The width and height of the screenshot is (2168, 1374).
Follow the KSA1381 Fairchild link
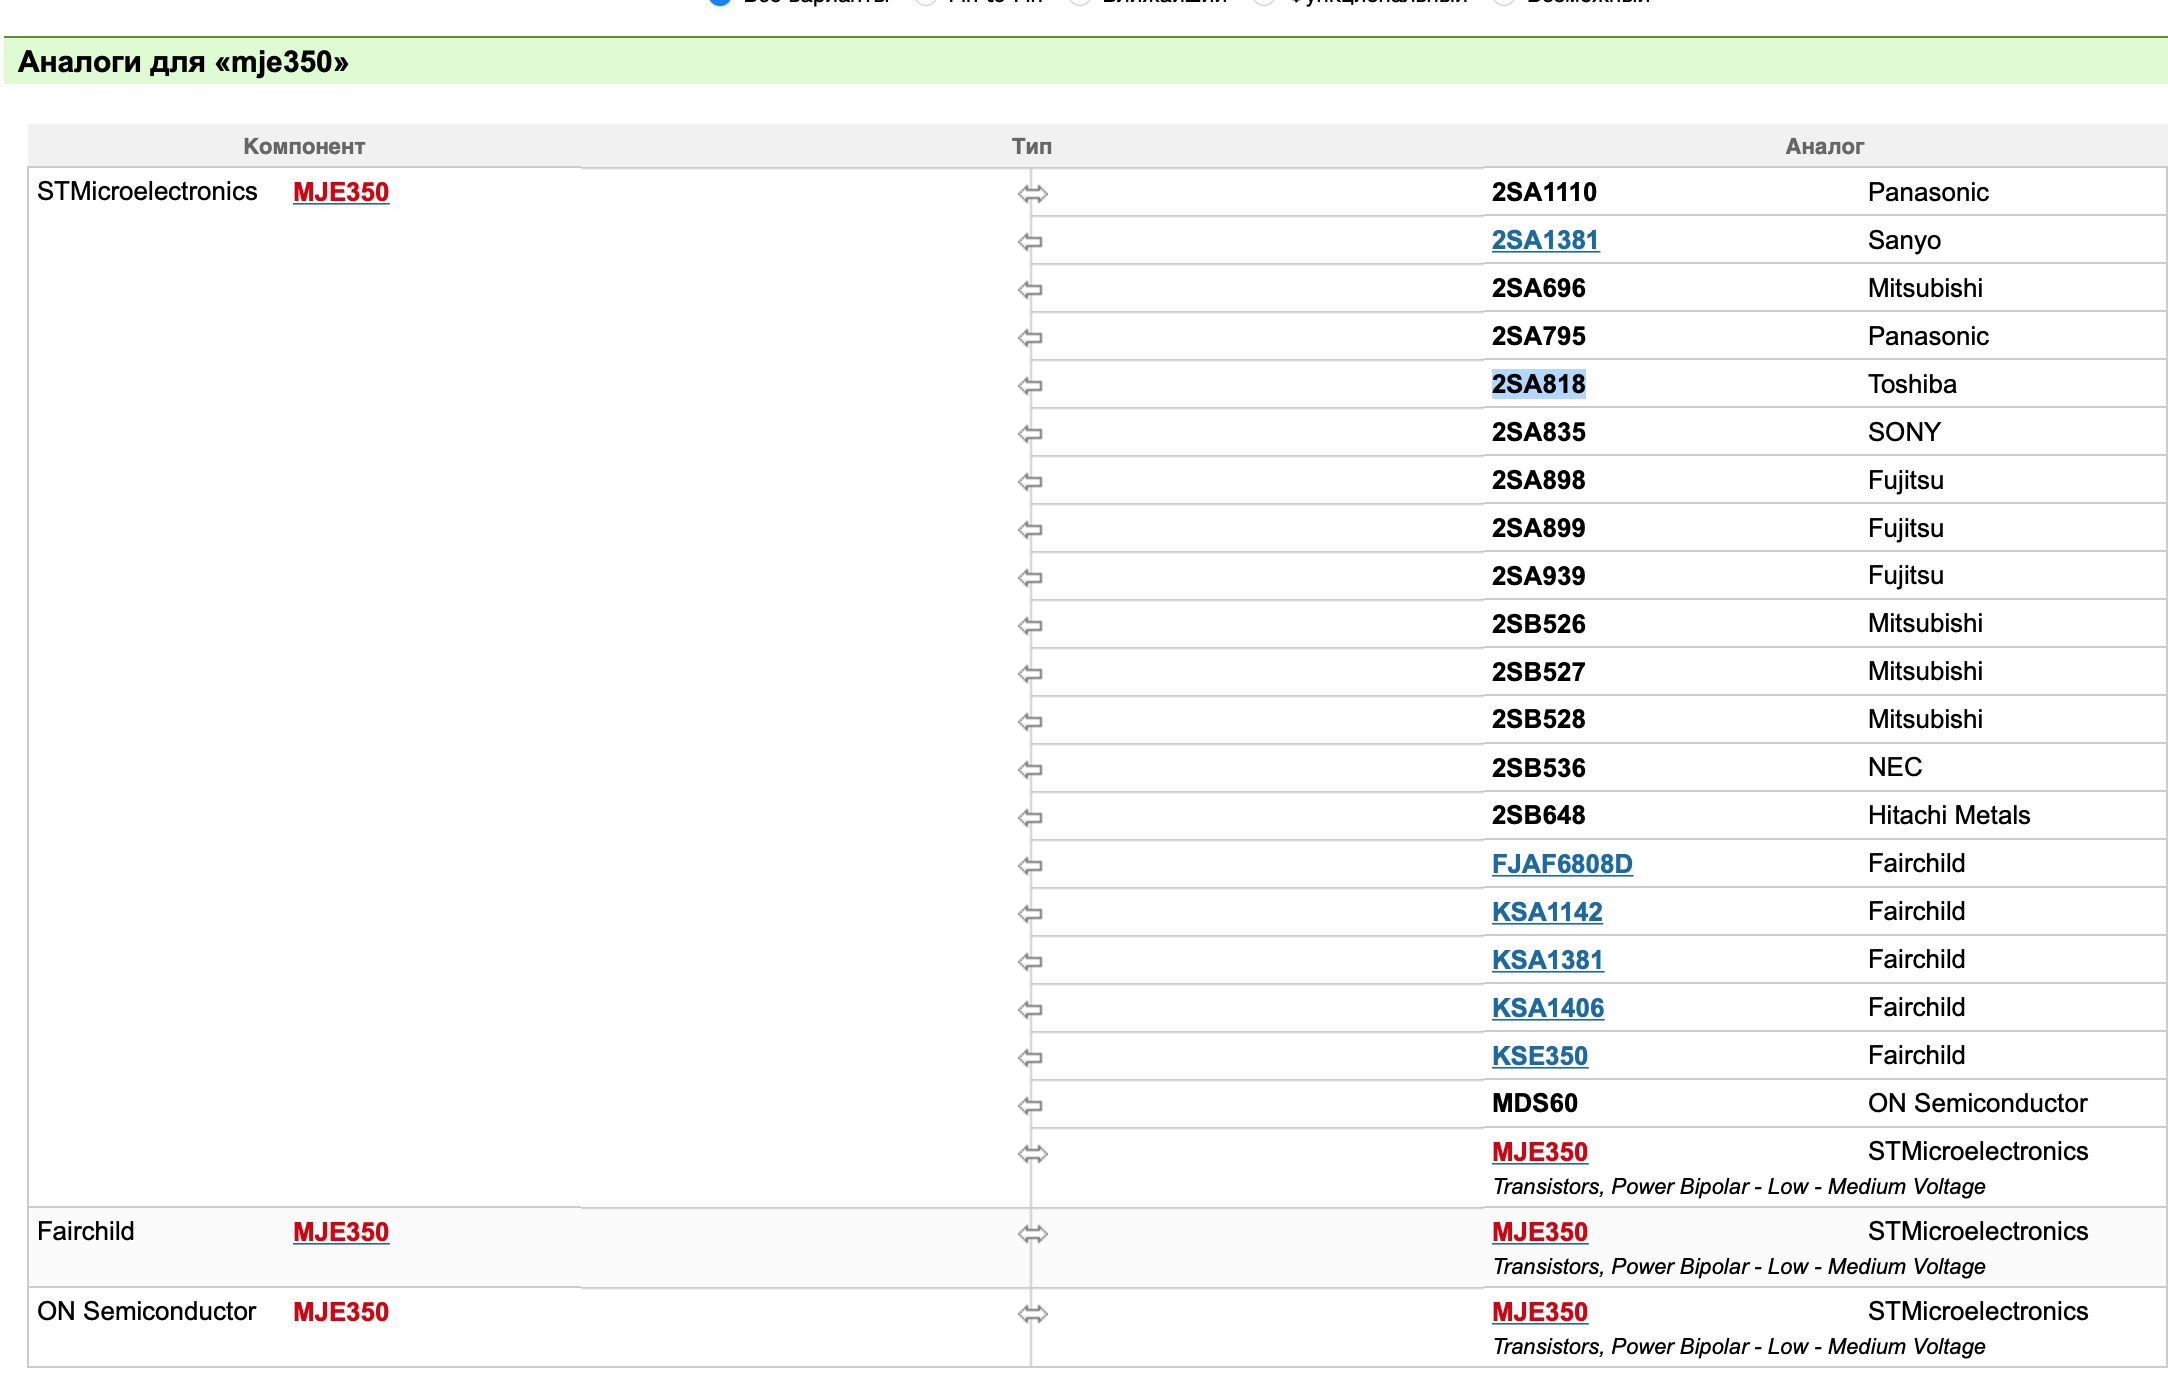coord(1547,959)
